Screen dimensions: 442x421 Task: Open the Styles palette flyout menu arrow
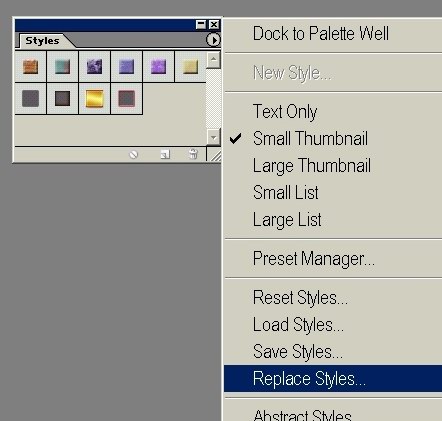point(213,40)
